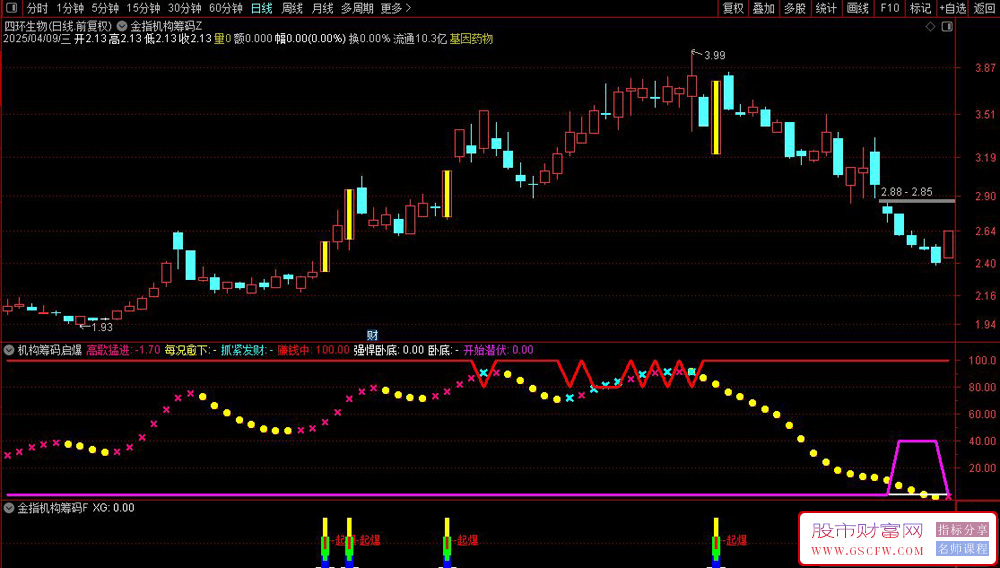The height and width of the screenshot is (568, 1000).
Task: Toggle the right panel icon near price axis
Action: [x=948, y=27]
